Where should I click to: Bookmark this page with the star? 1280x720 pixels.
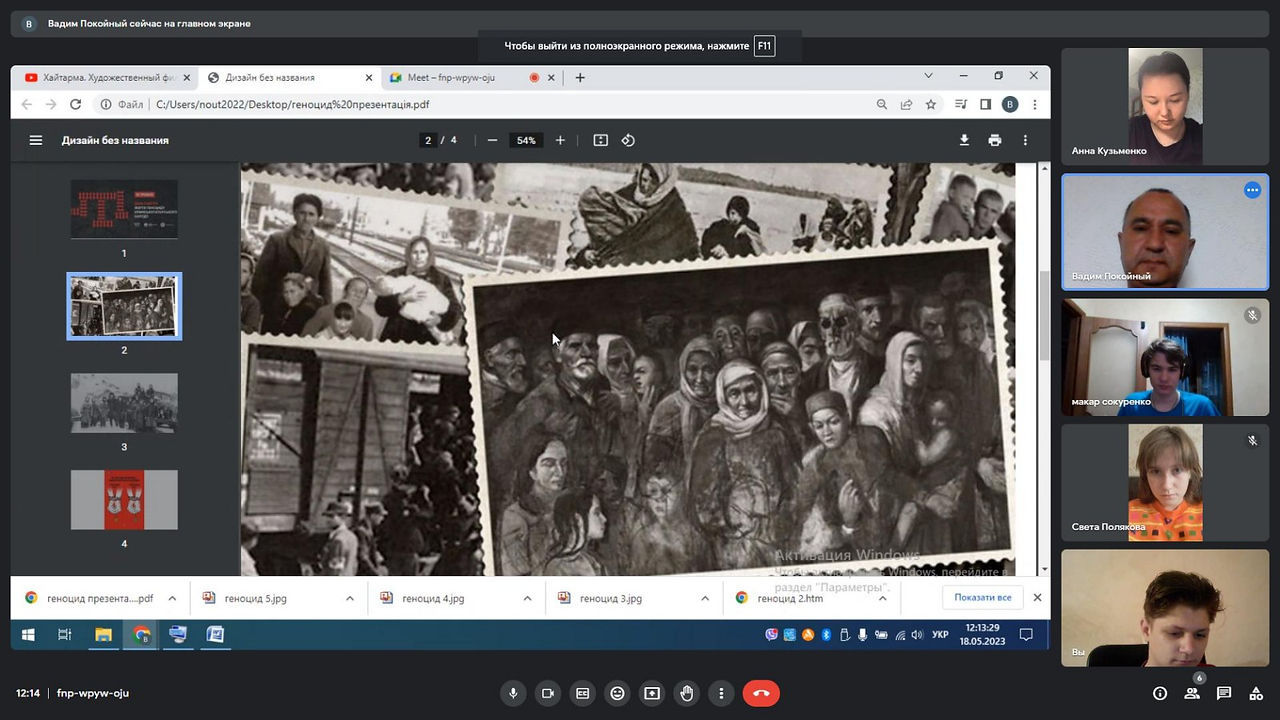click(930, 104)
